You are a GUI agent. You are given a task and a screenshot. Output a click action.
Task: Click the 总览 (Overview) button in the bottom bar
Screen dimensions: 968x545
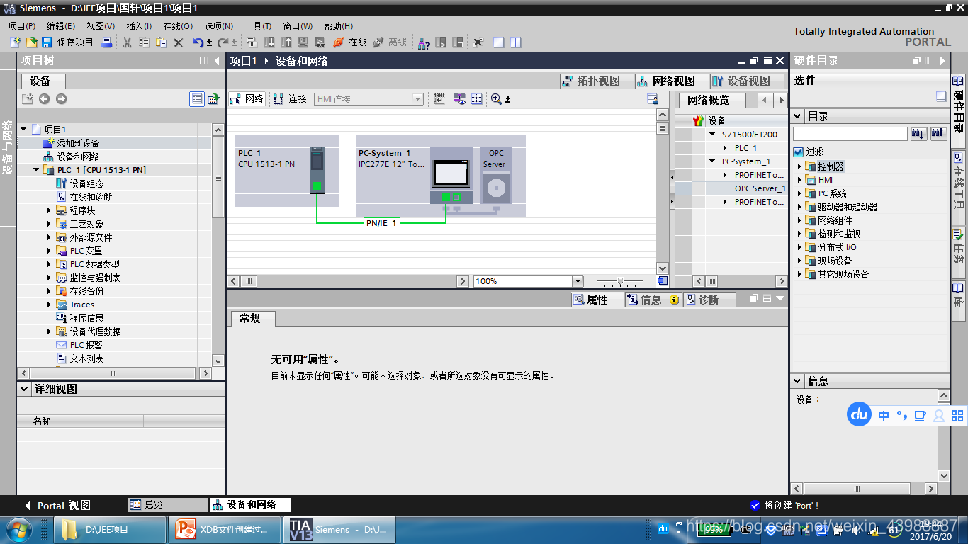pos(168,505)
